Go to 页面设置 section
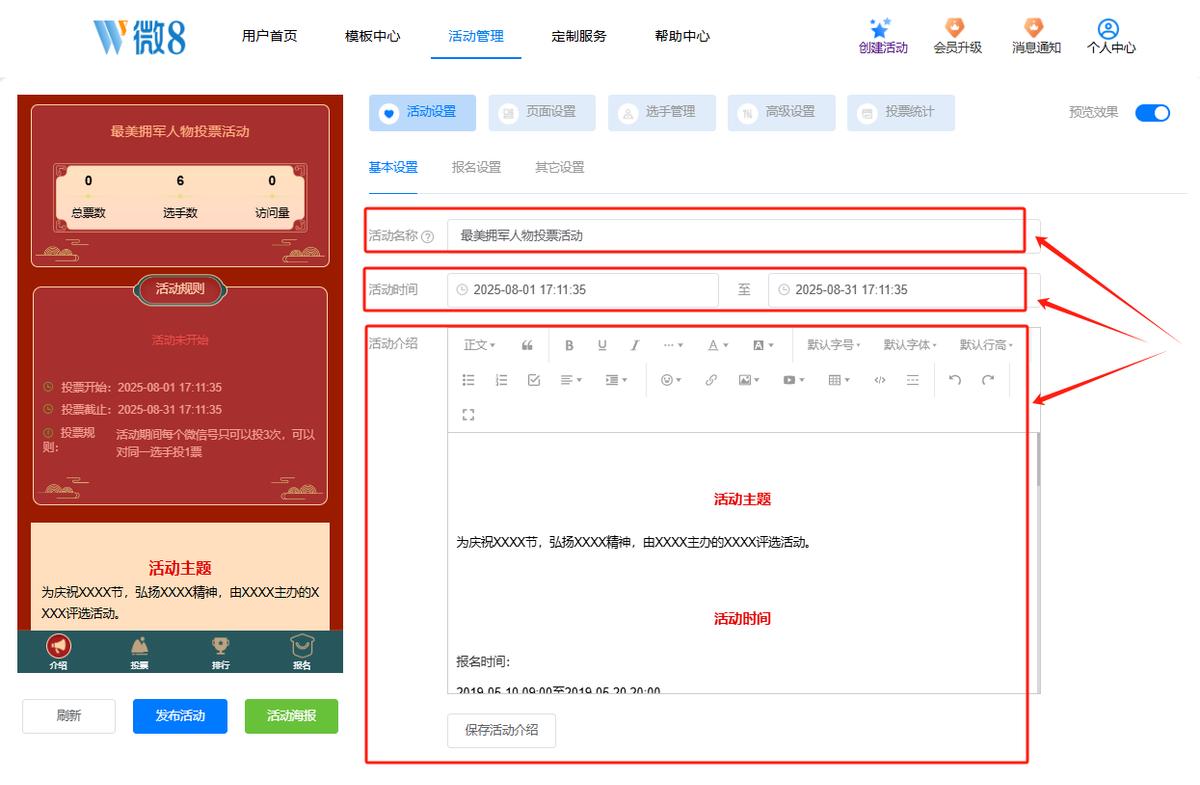The width and height of the screenshot is (1200, 785). click(542, 113)
